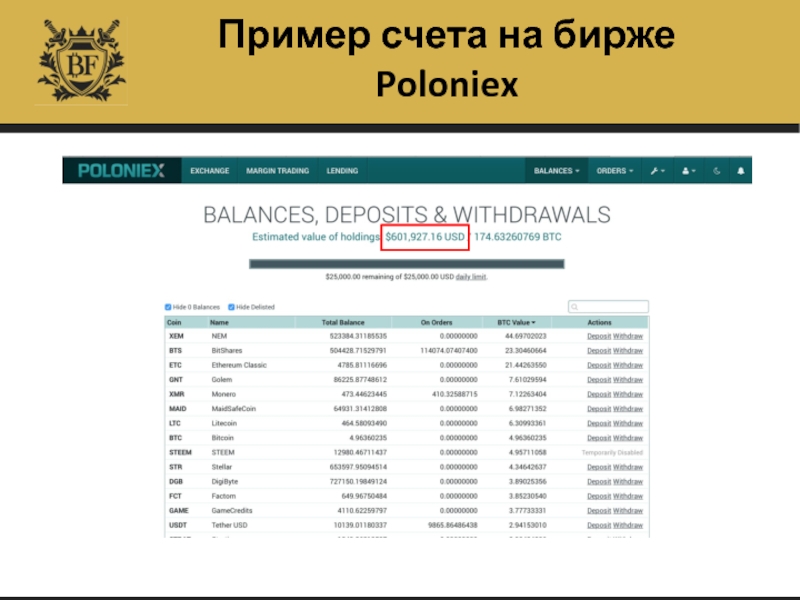
Task: Click Withdraw for GameCredits
Action: tap(628, 511)
